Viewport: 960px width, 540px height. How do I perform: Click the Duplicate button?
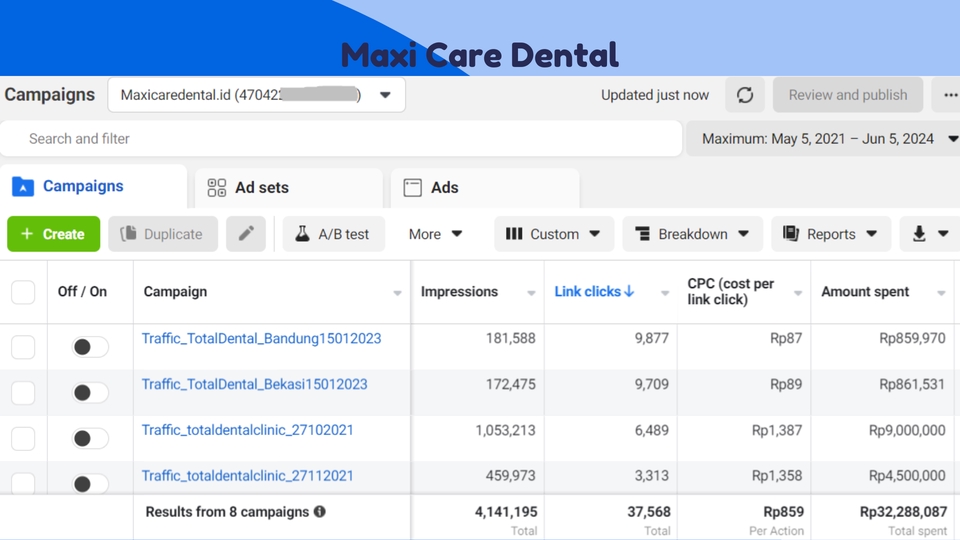(163, 234)
